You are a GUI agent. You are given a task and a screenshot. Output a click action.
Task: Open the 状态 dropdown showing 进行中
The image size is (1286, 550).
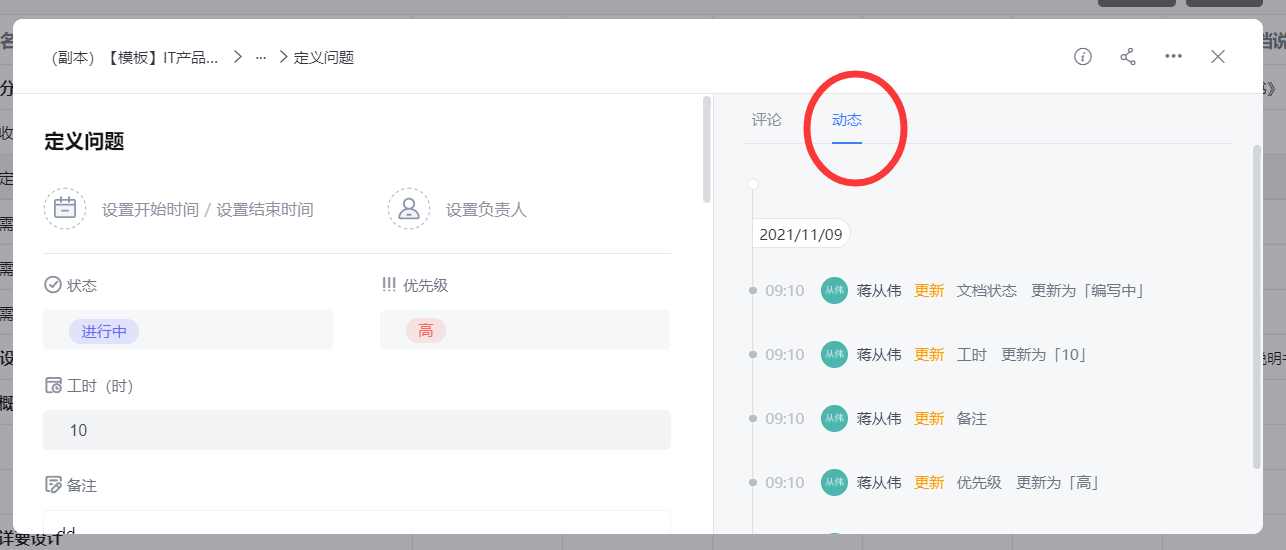188,331
